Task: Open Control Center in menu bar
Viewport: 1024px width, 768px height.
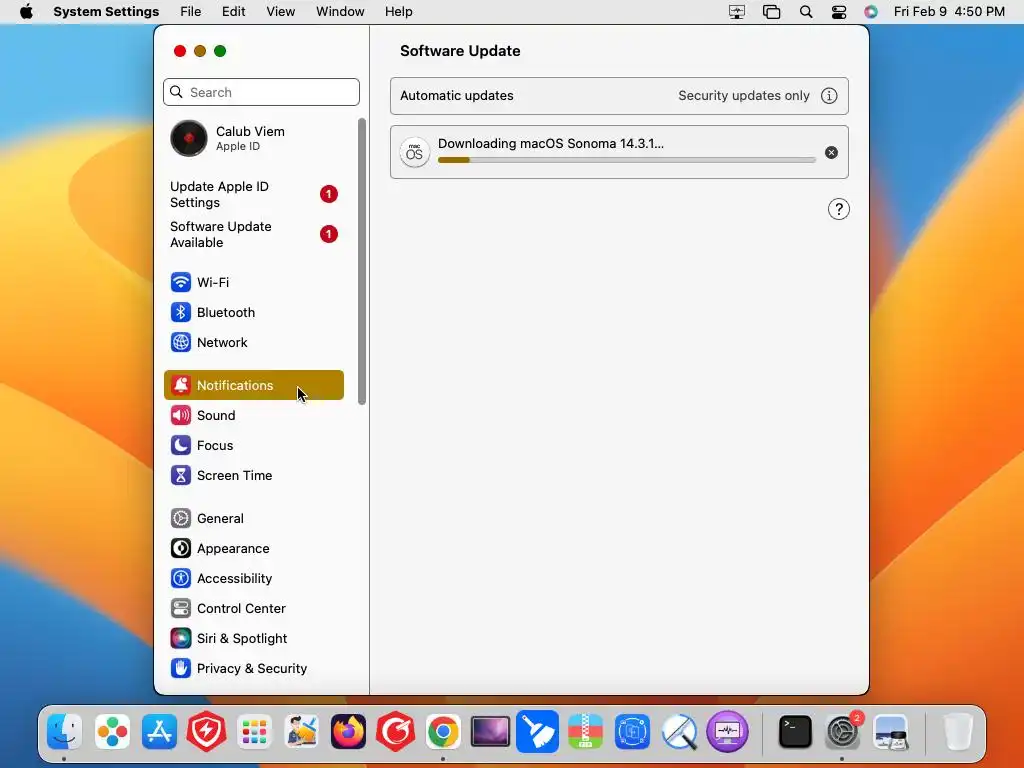Action: pyautogui.click(x=839, y=12)
